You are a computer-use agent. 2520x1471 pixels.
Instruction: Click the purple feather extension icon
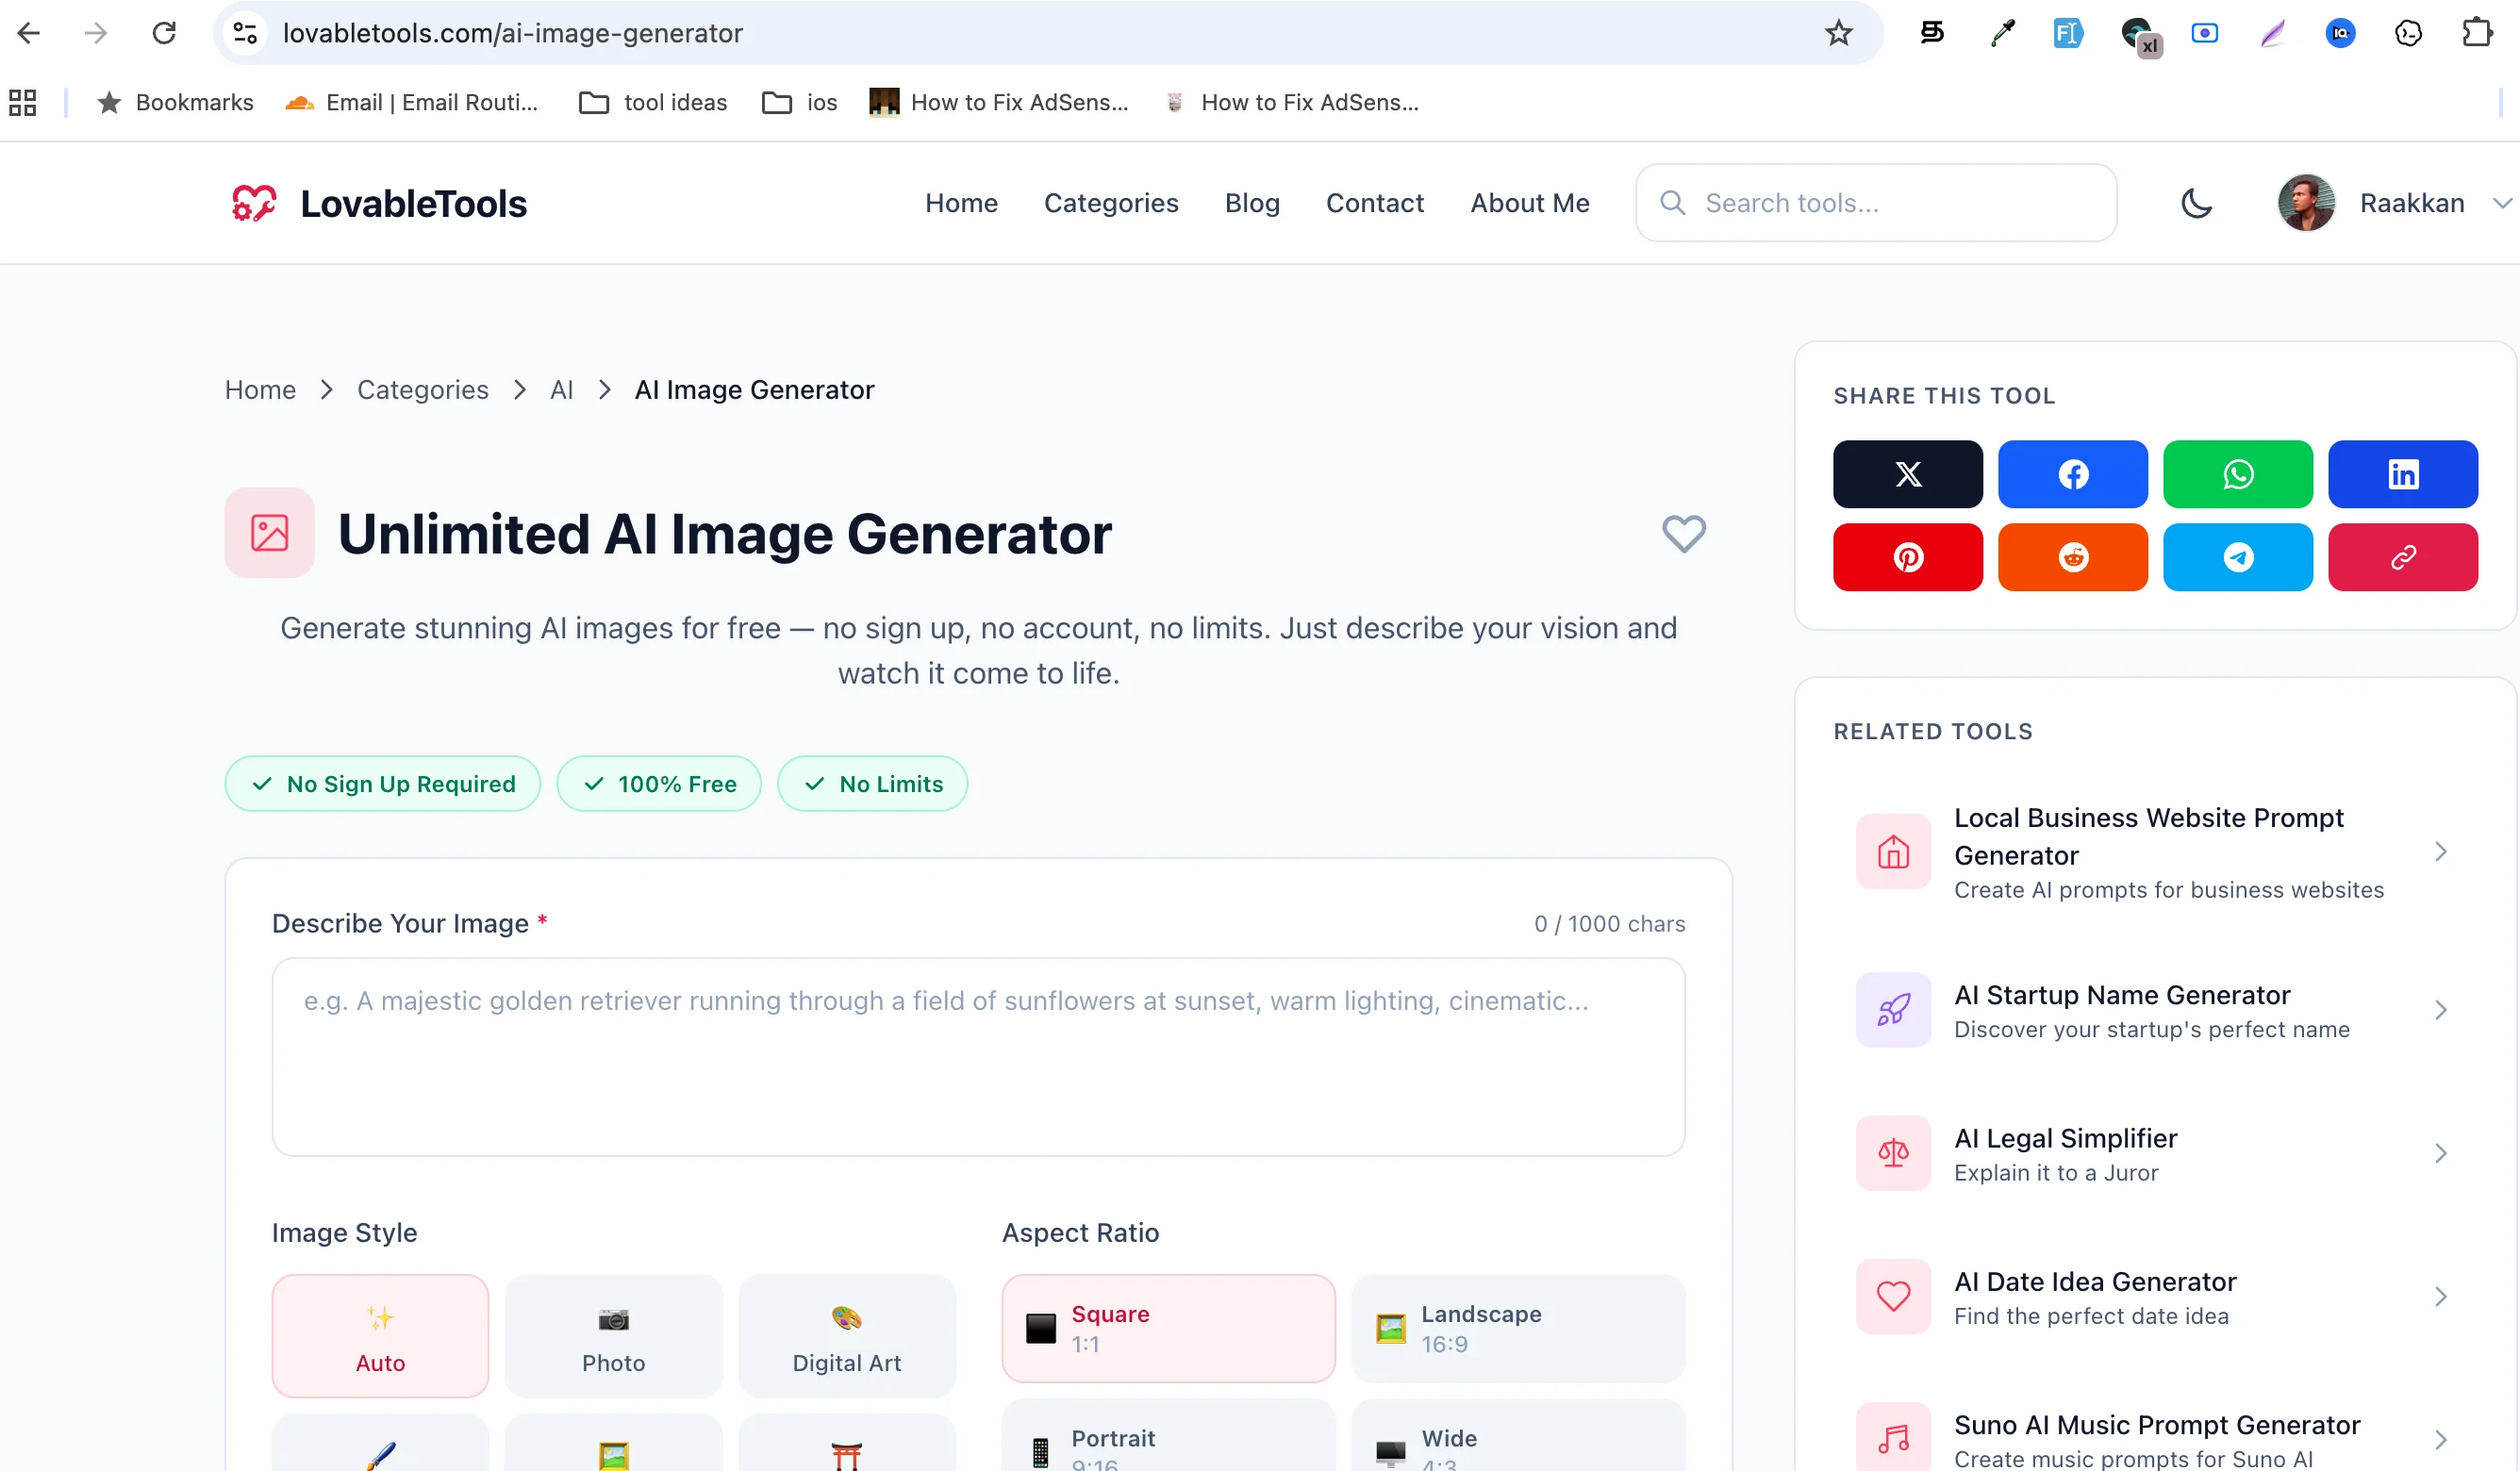point(2272,33)
